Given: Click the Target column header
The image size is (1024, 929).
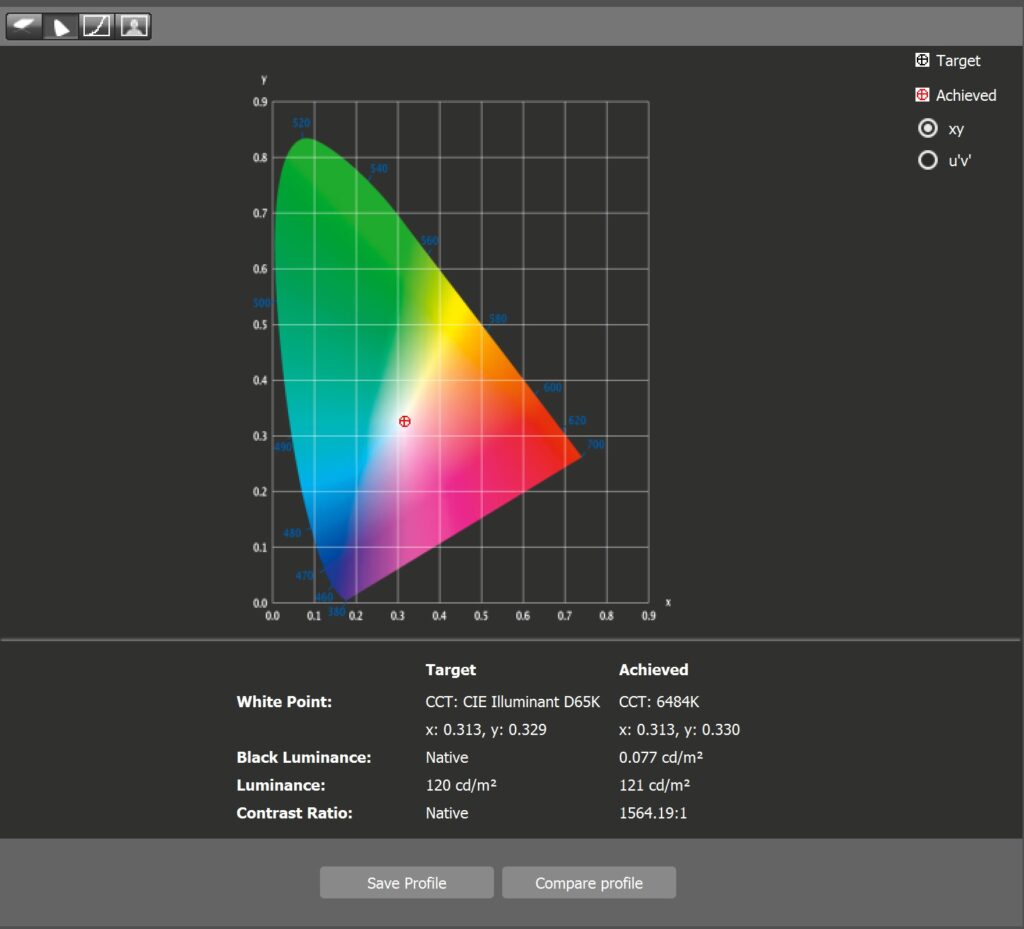Looking at the screenshot, I should pos(451,670).
